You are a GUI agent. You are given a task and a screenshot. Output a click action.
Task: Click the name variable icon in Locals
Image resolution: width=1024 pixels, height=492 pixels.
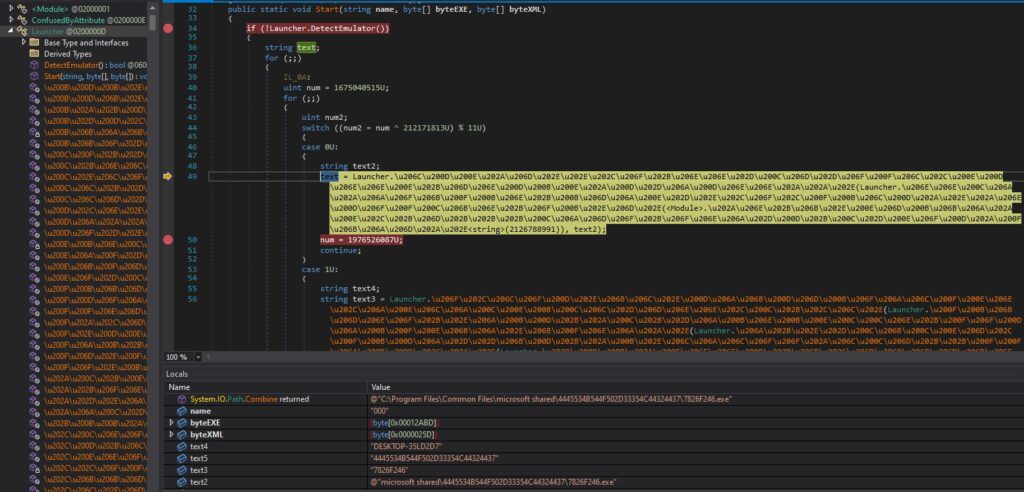[x=182, y=411]
